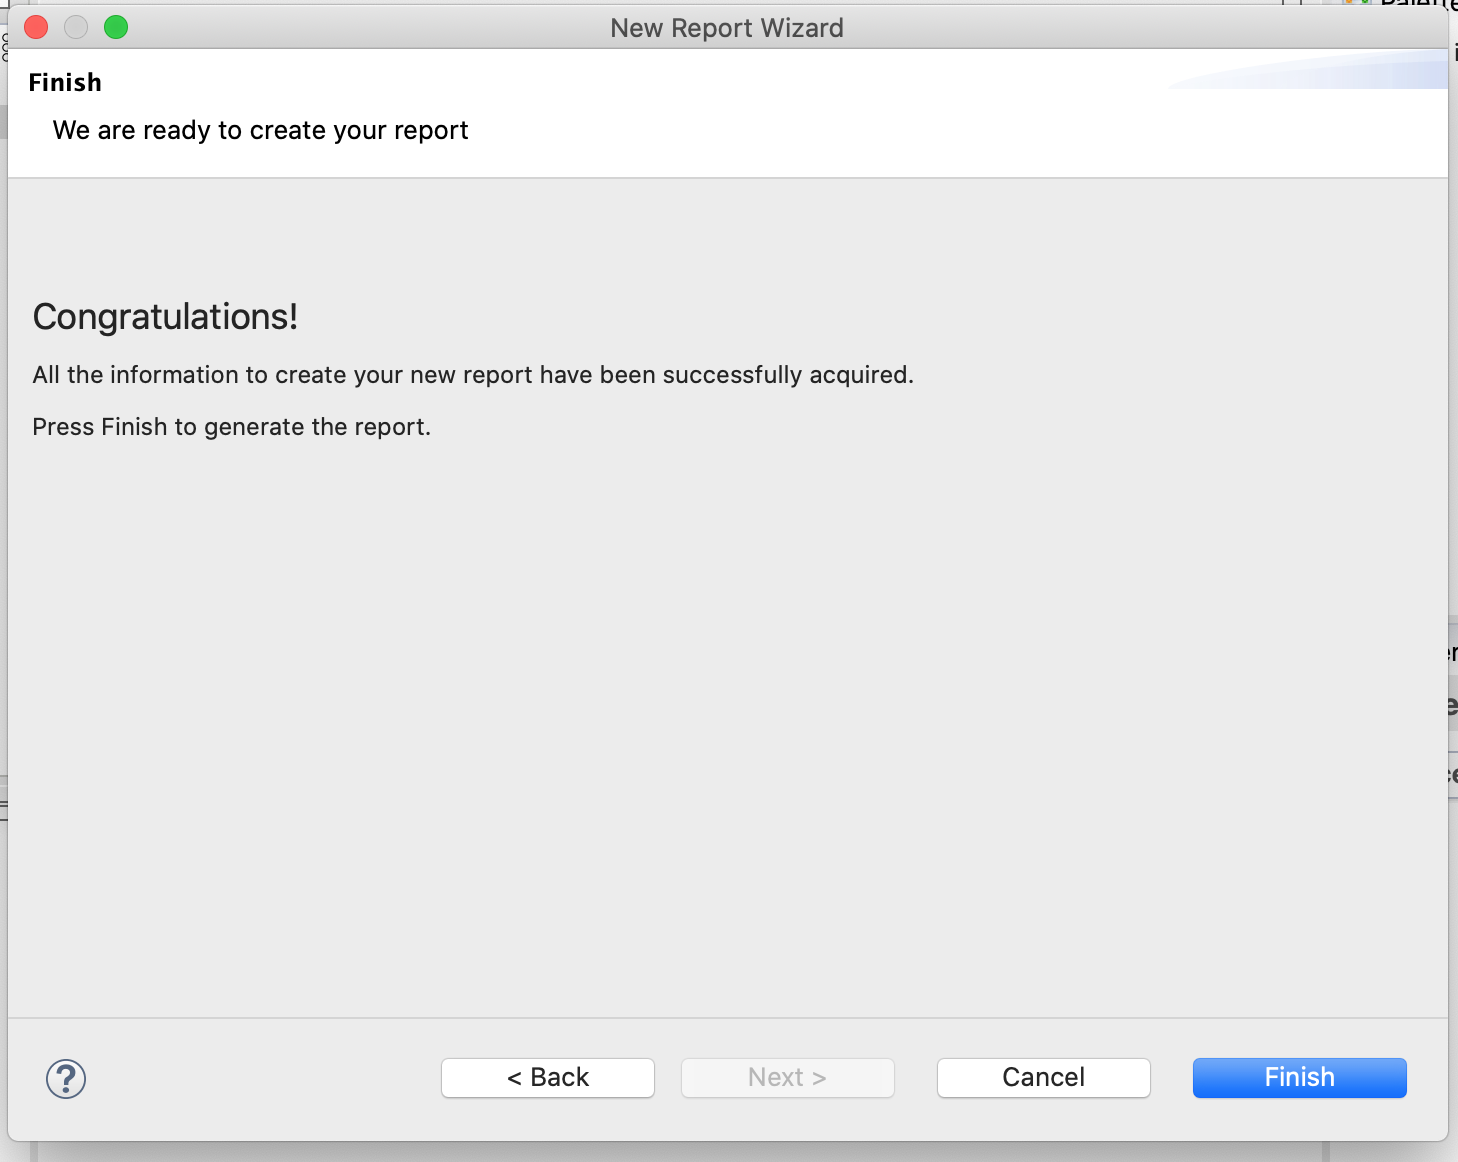Click the question mark help bubble
The width and height of the screenshot is (1458, 1162).
pos(65,1079)
